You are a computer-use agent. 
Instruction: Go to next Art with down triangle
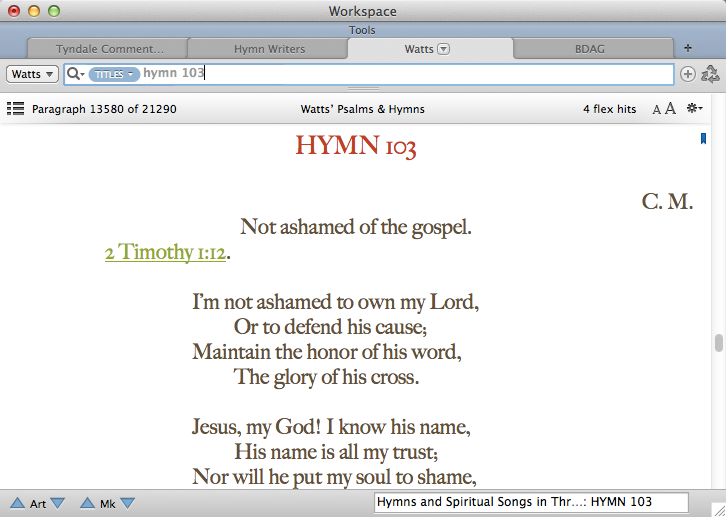[x=57, y=503]
